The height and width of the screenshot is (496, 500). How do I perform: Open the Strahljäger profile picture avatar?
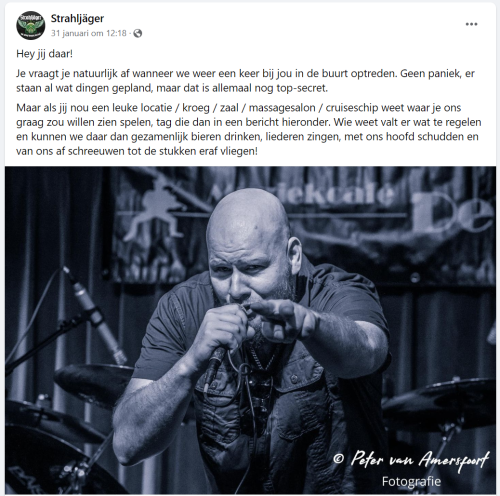31,25
